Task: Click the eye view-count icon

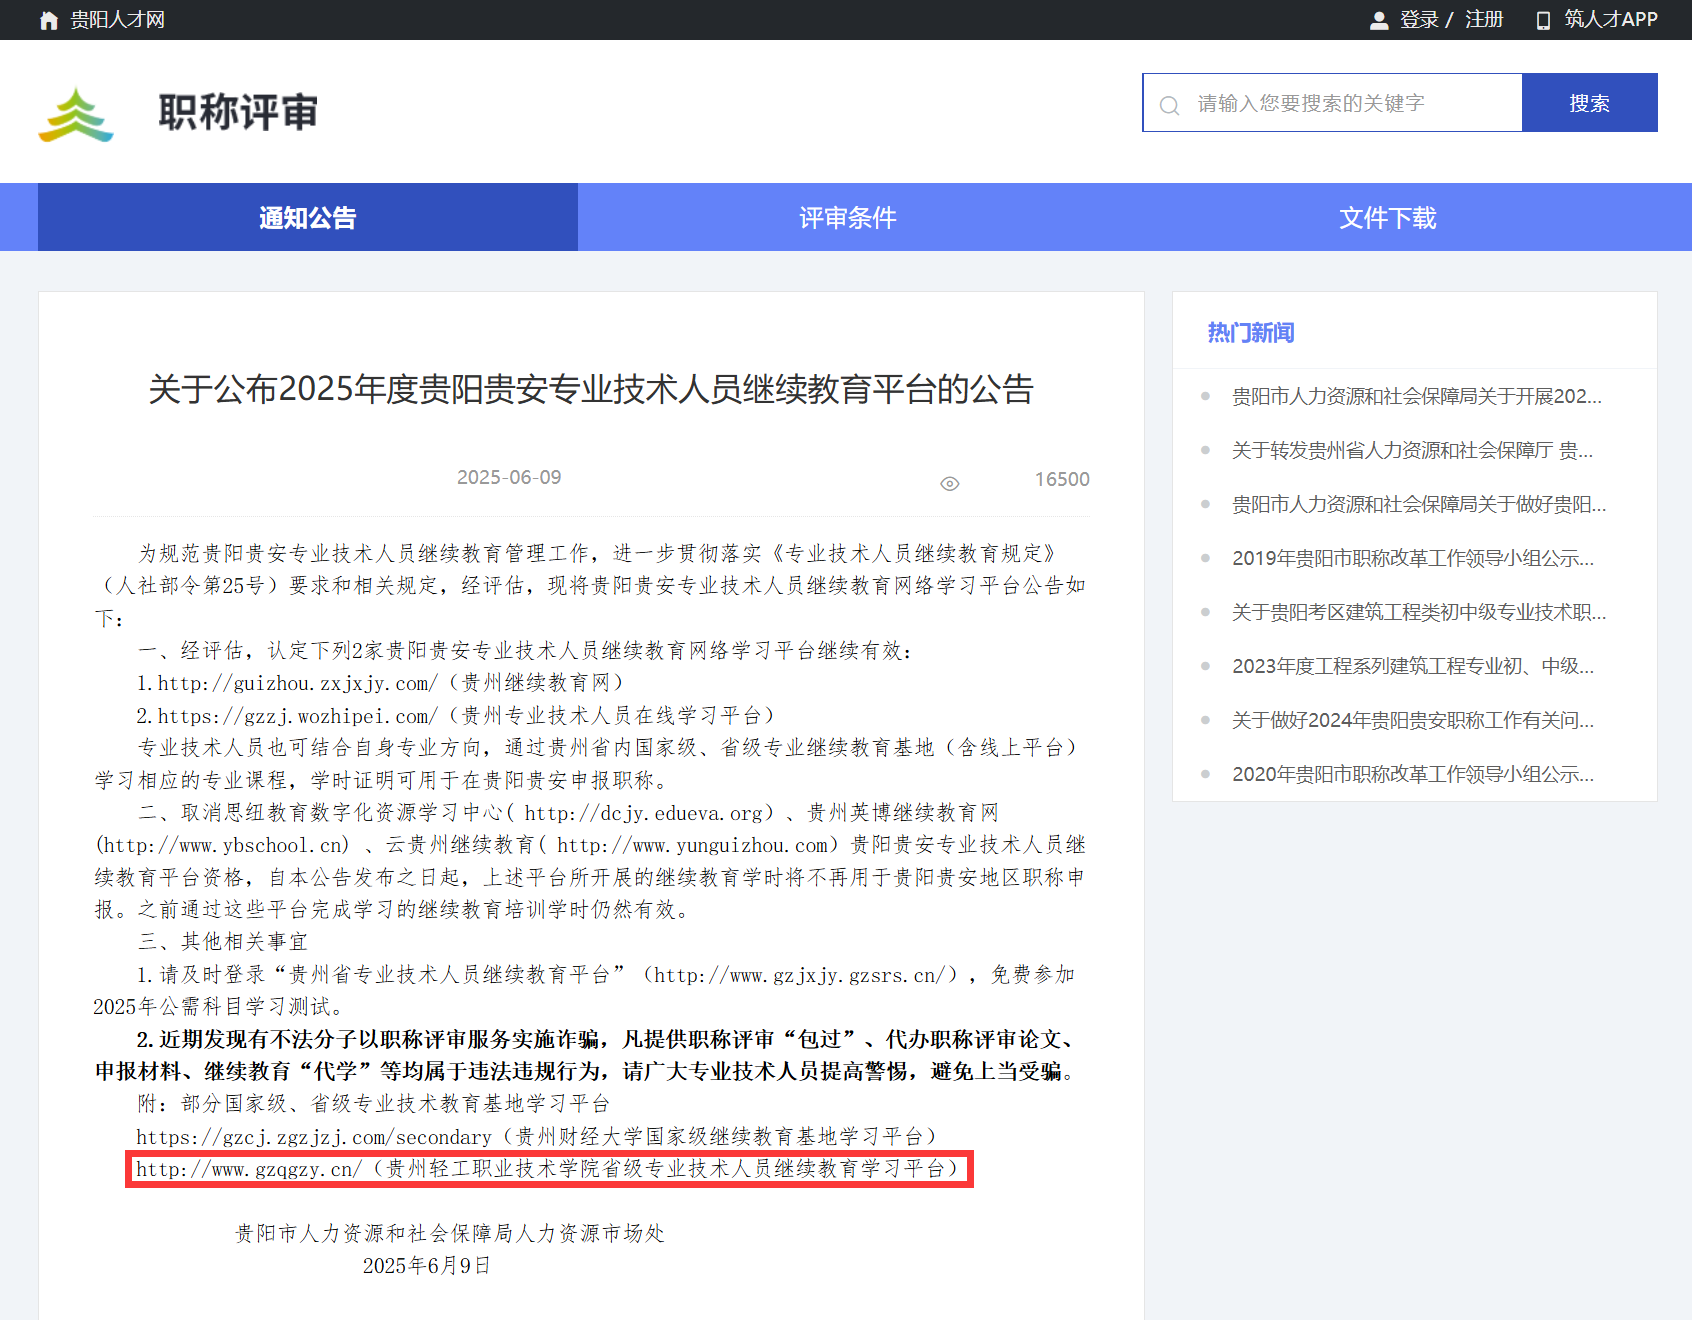Action: 950,484
